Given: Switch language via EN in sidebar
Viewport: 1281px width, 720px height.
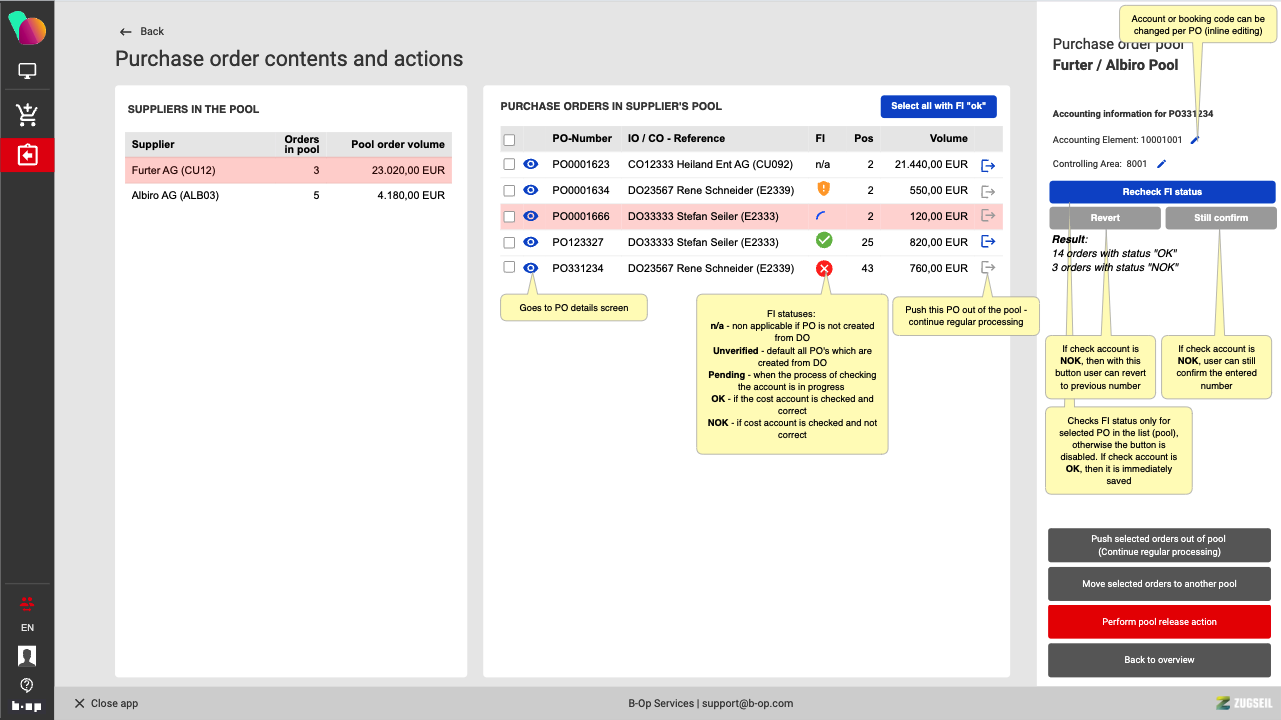Looking at the screenshot, I should point(27,628).
